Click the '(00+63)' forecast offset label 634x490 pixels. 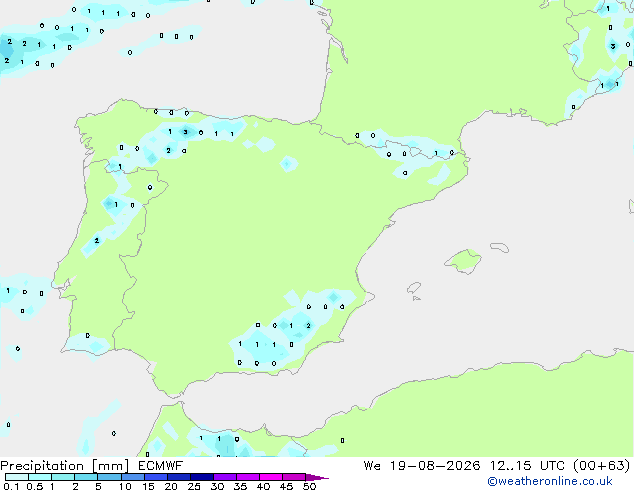coord(602,466)
